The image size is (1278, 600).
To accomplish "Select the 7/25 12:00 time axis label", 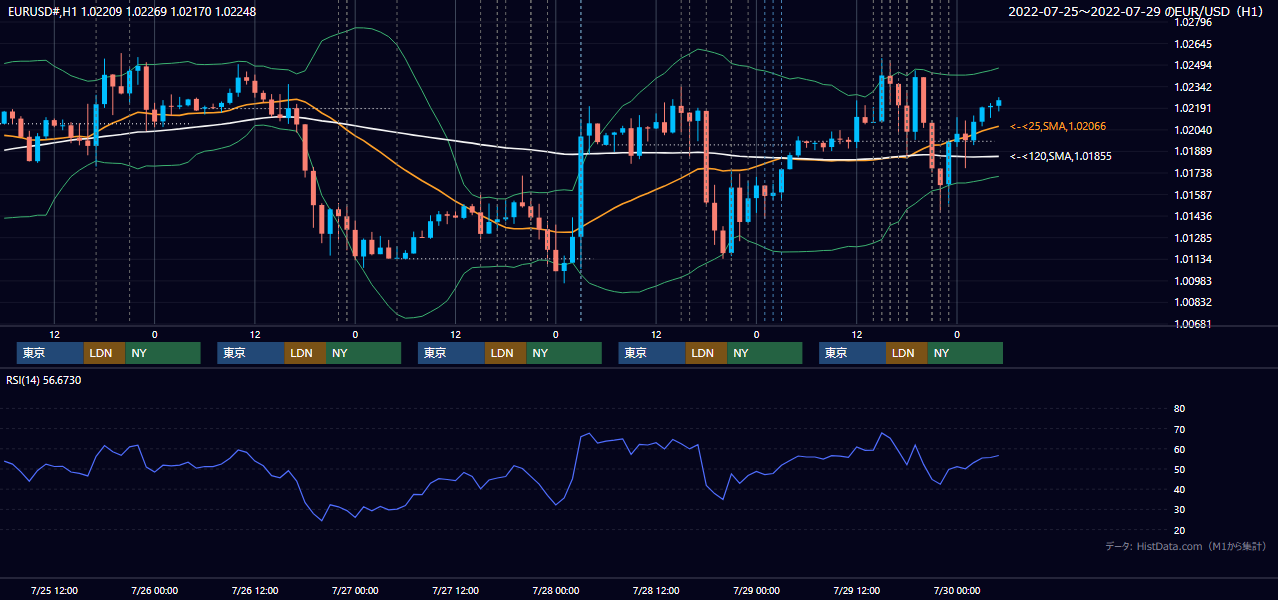I will 54,590.
